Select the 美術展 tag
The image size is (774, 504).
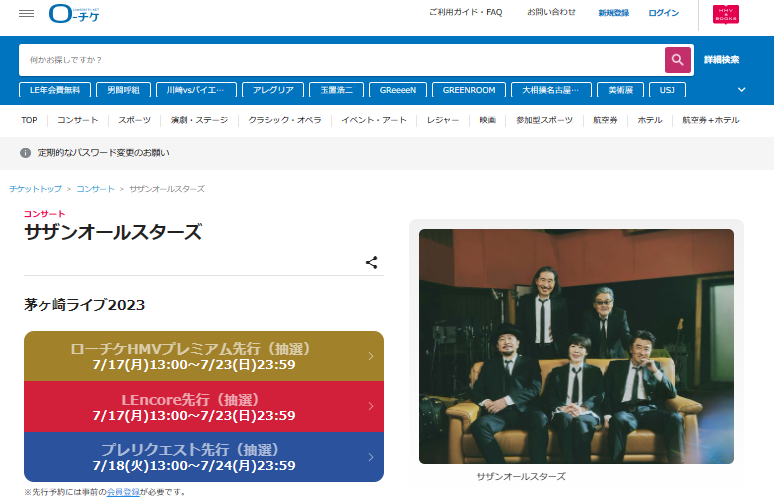point(620,90)
